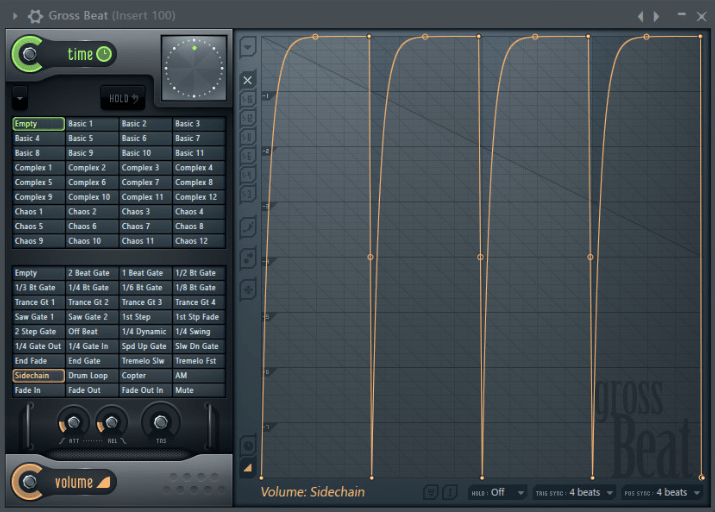Click the plugin settings gear icon

coord(35,16)
